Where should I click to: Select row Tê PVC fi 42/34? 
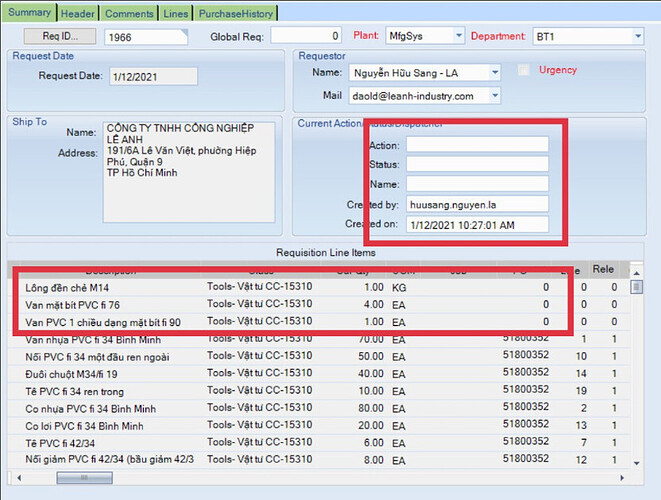(x=318, y=443)
